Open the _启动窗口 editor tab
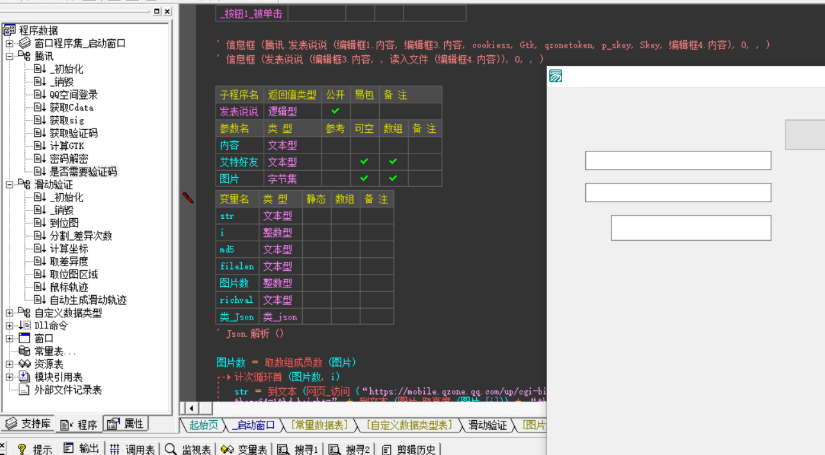This screenshot has height=455, width=825. click(253, 425)
